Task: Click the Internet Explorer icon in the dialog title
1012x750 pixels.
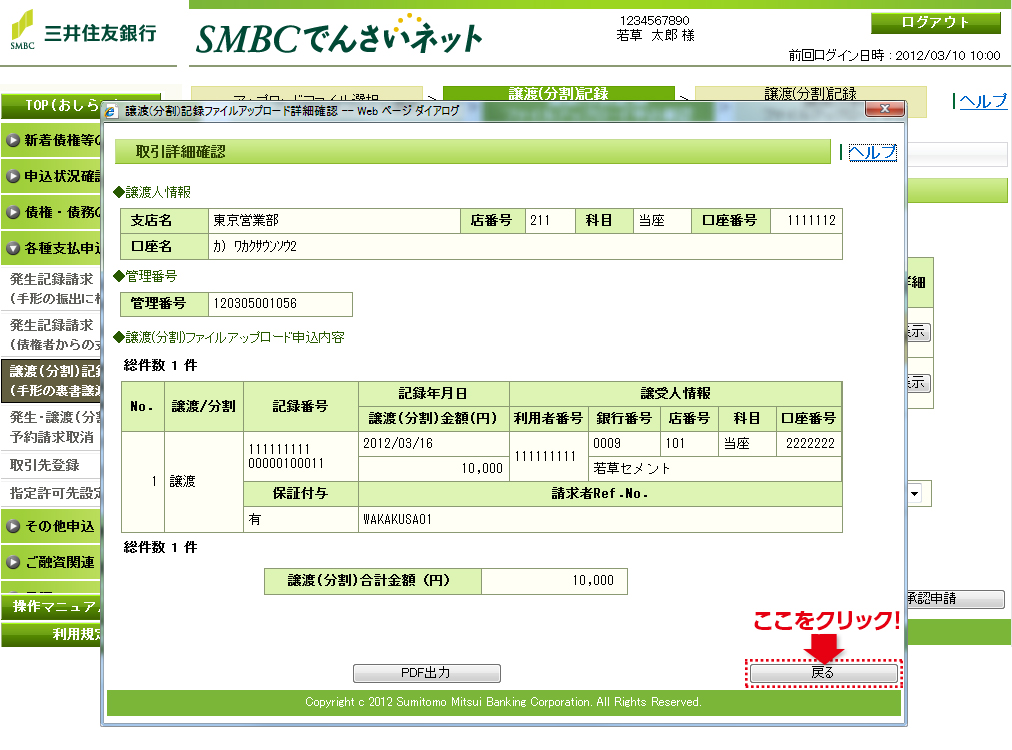Action: pos(111,111)
